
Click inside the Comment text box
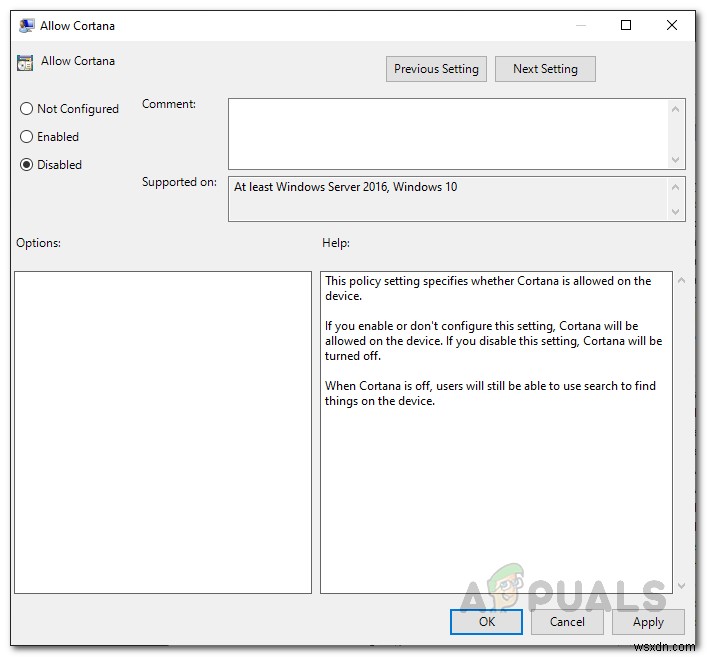[x=448, y=134]
